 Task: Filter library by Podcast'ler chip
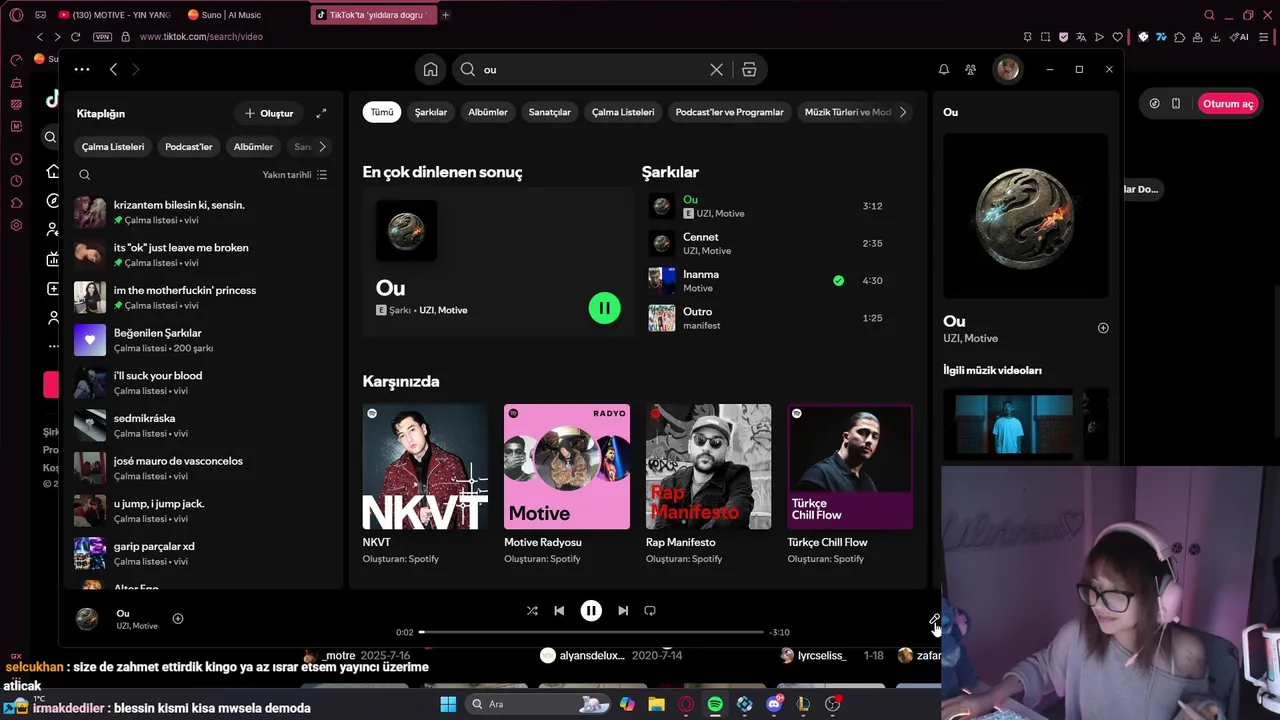click(x=189, y=147)
